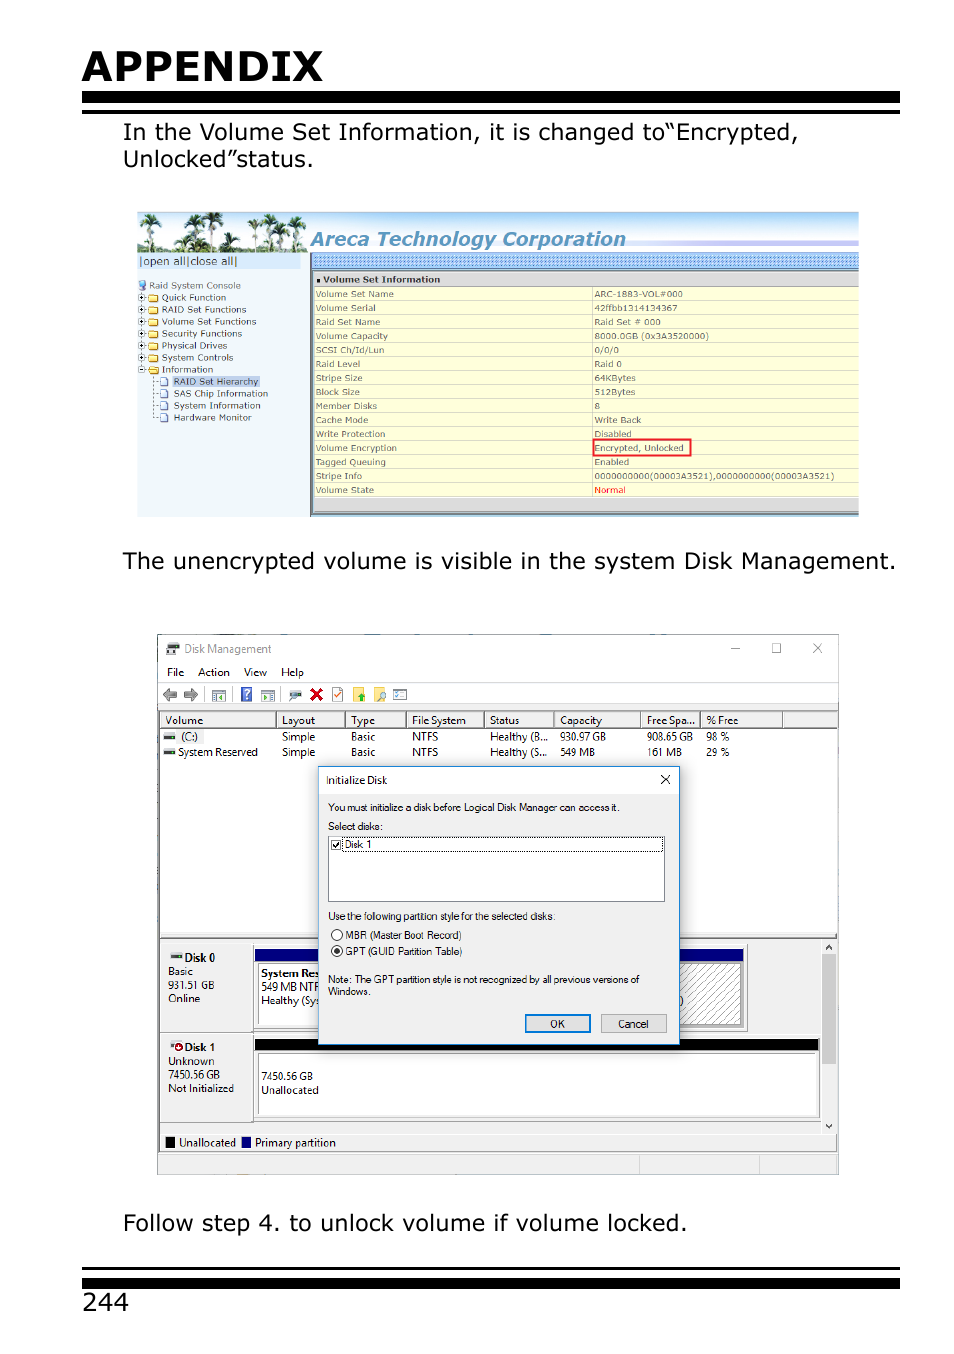
Task: Click the SAS Chip Information page icon
Action: click(165, 394)
